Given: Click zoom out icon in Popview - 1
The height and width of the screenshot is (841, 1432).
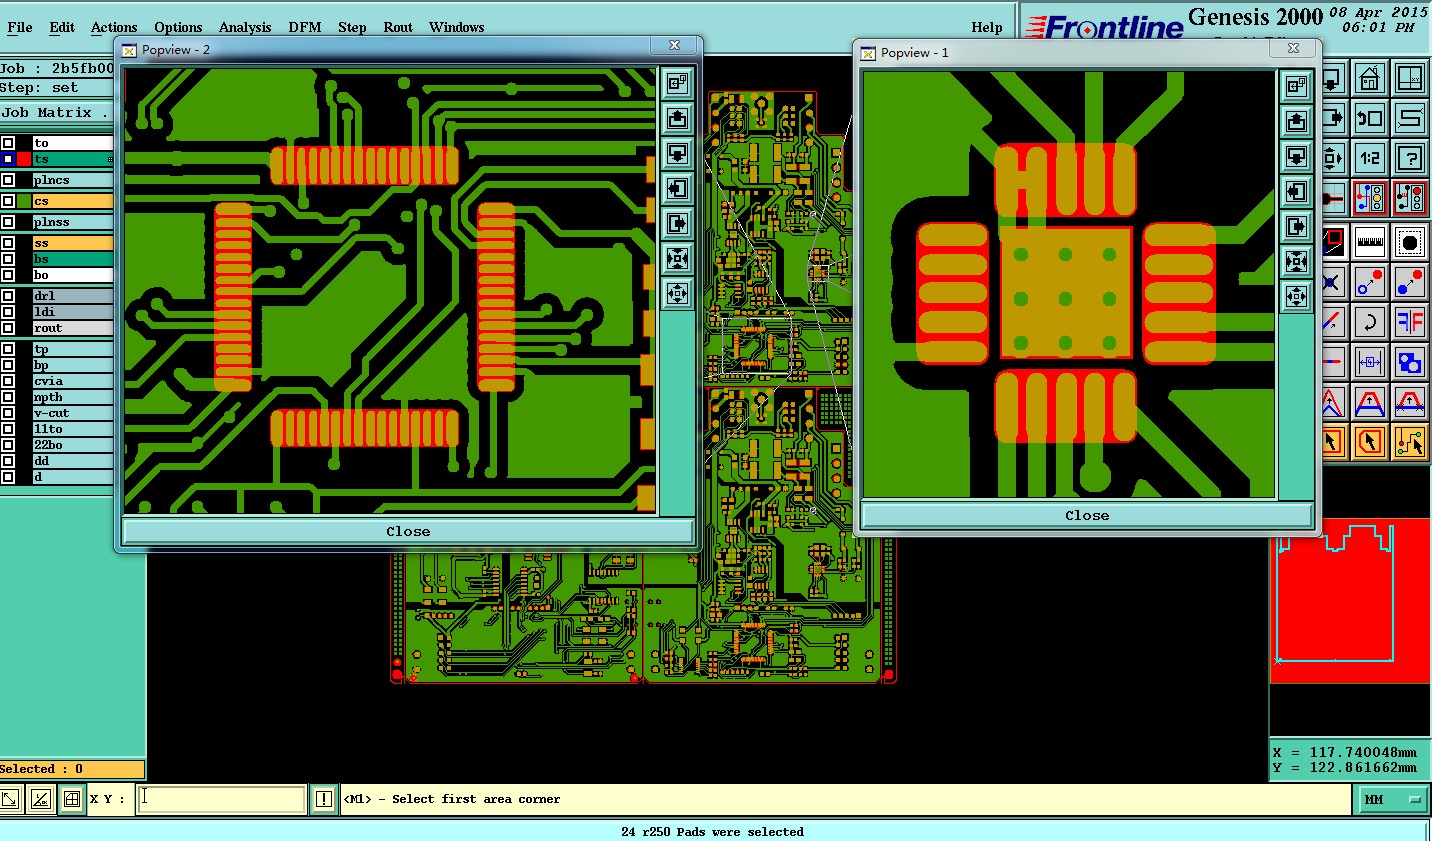Looking at the screenshot, I should tap(1296, 297).
